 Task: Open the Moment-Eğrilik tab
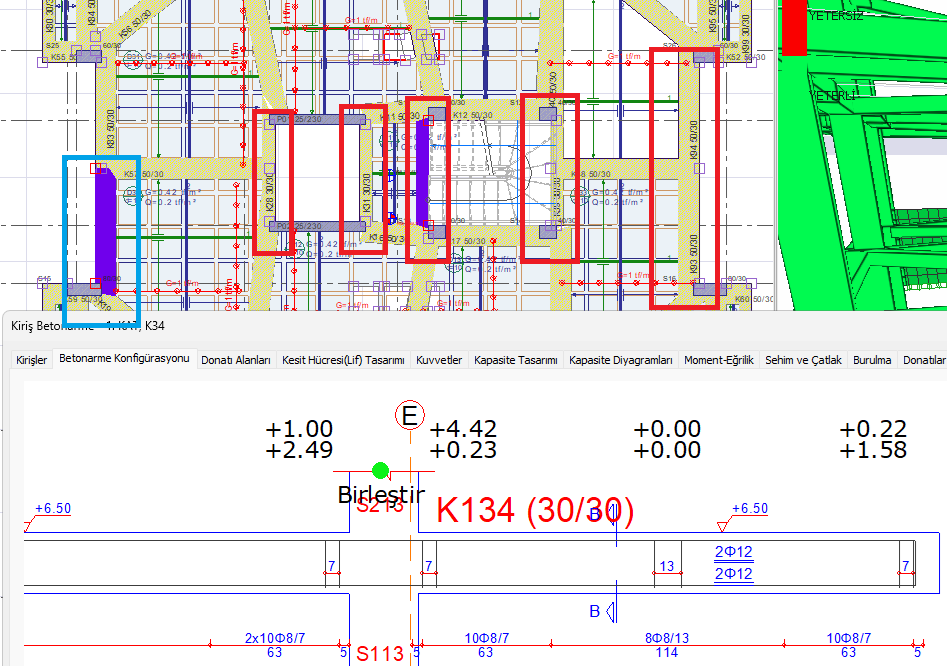coord(719,360)
